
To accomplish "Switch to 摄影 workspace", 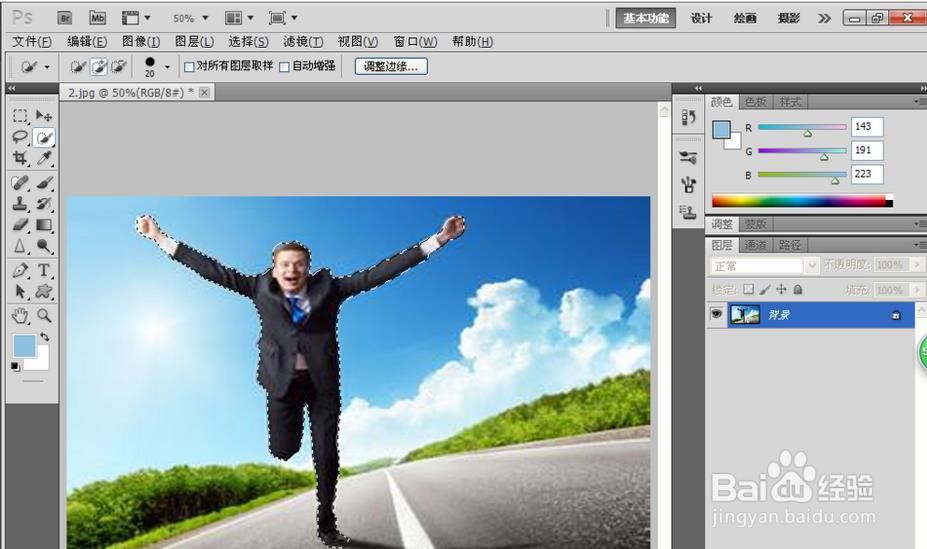I will click(x=789, y=18).
